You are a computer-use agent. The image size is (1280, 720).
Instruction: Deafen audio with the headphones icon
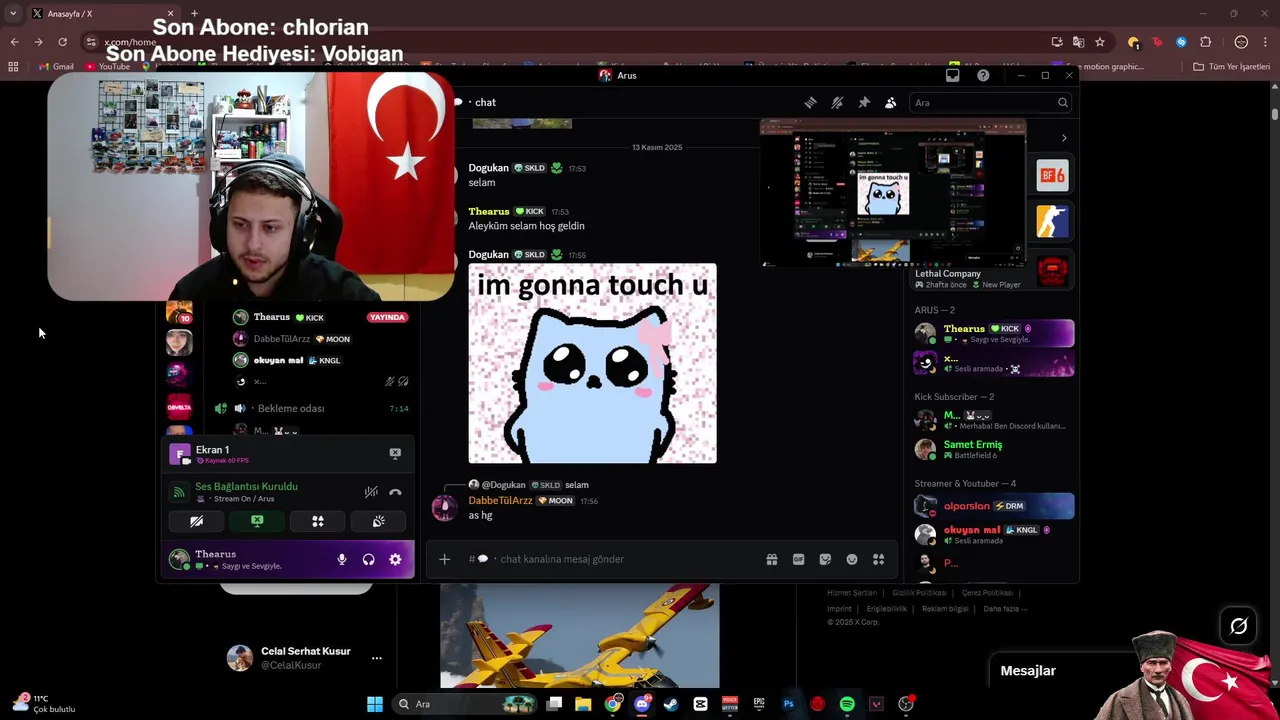tap(369, 560)
